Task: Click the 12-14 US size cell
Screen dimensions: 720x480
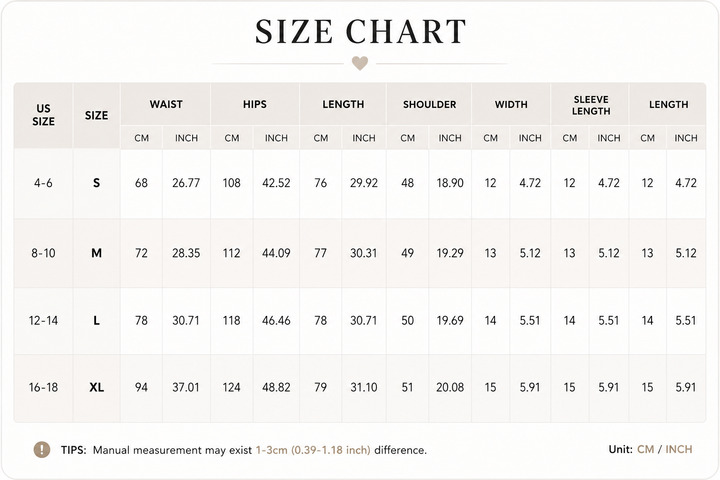Action: tap(43, 320)
